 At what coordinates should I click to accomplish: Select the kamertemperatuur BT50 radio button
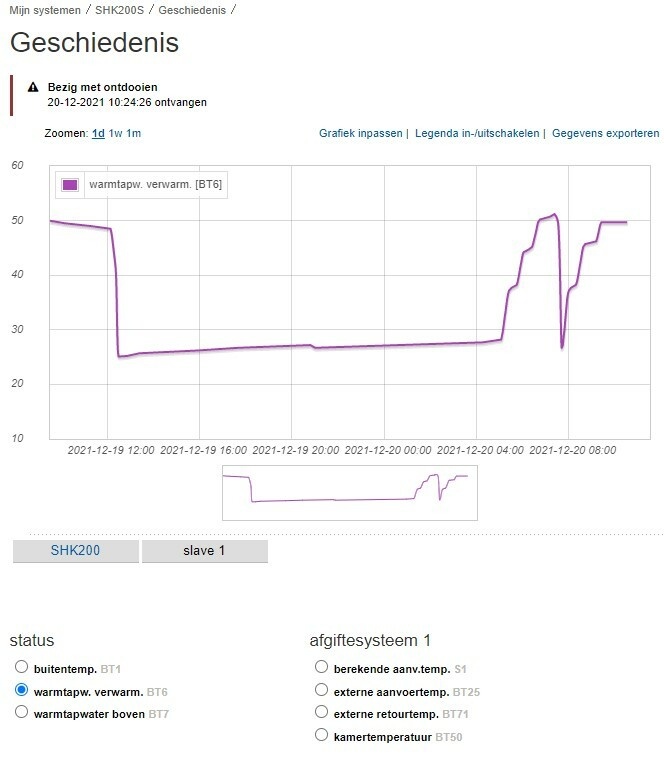coord(321,735)
